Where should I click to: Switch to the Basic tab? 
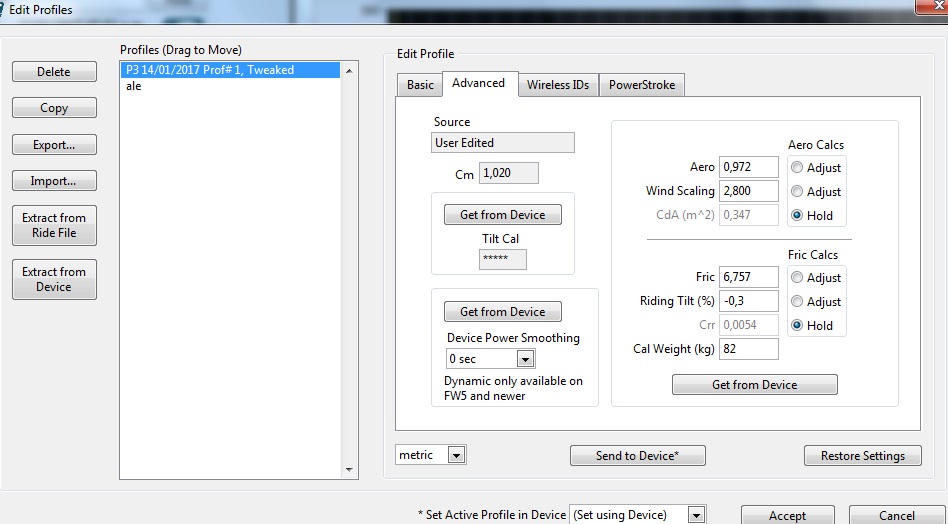(420, 85)
